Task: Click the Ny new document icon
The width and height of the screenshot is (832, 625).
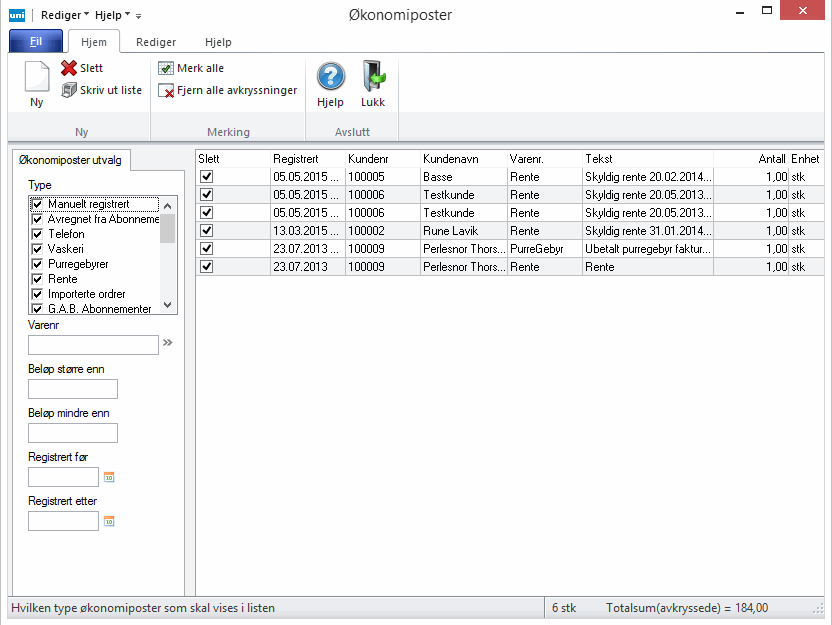Action: pos(36,78)
